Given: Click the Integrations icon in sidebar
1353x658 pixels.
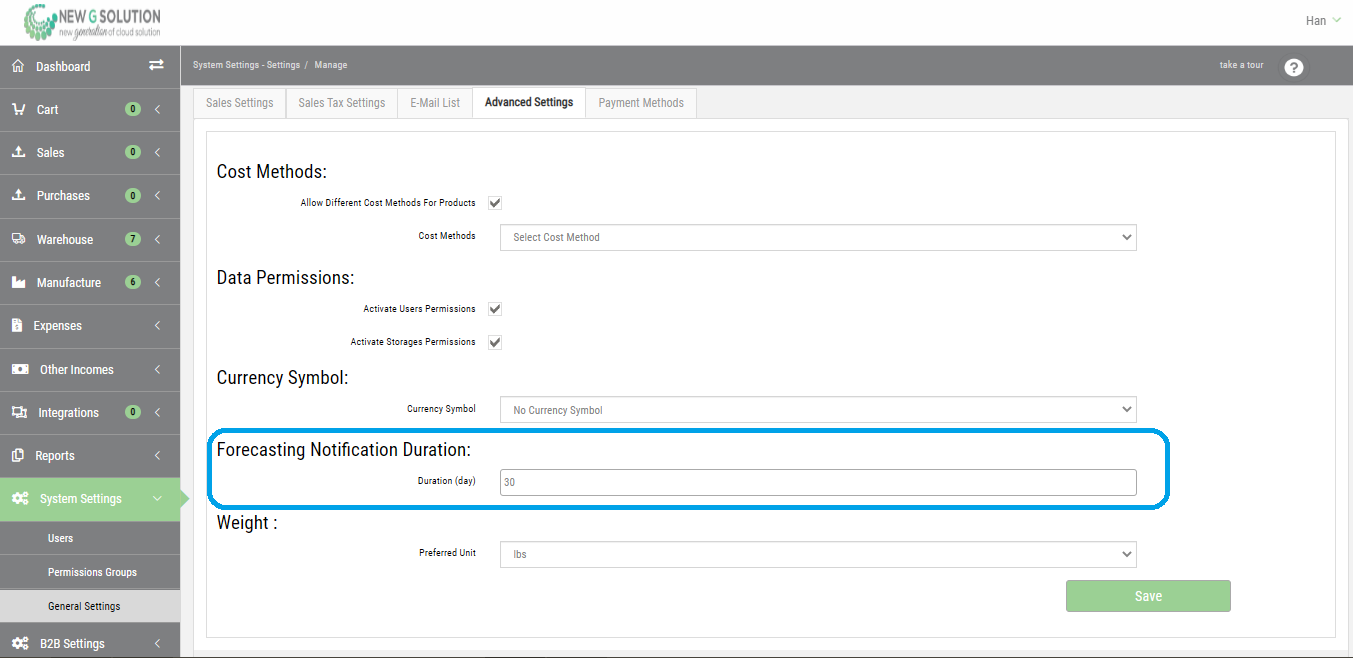Looking at the screenshot, I should pyautogui.click(x=19, y=412).
